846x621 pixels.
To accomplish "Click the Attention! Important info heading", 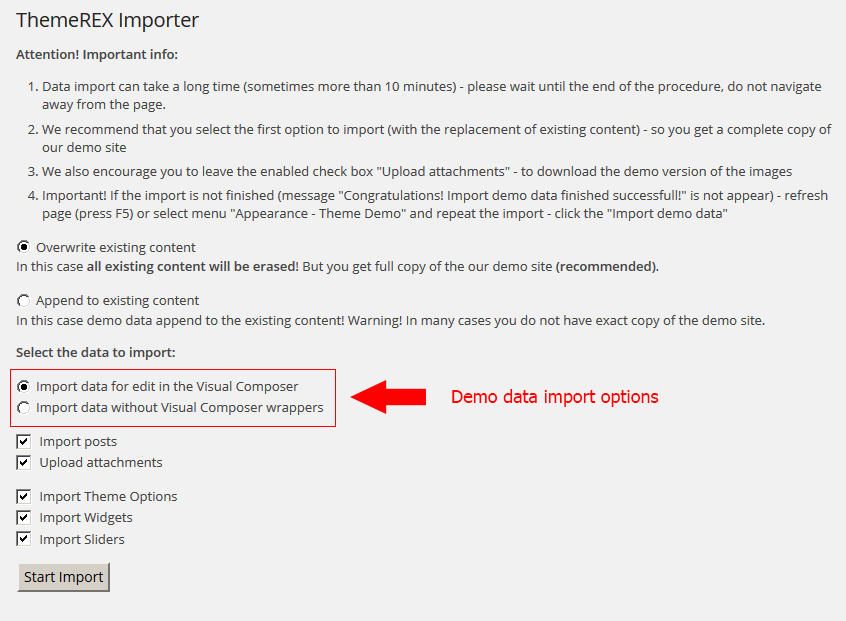I will point(96,54).
